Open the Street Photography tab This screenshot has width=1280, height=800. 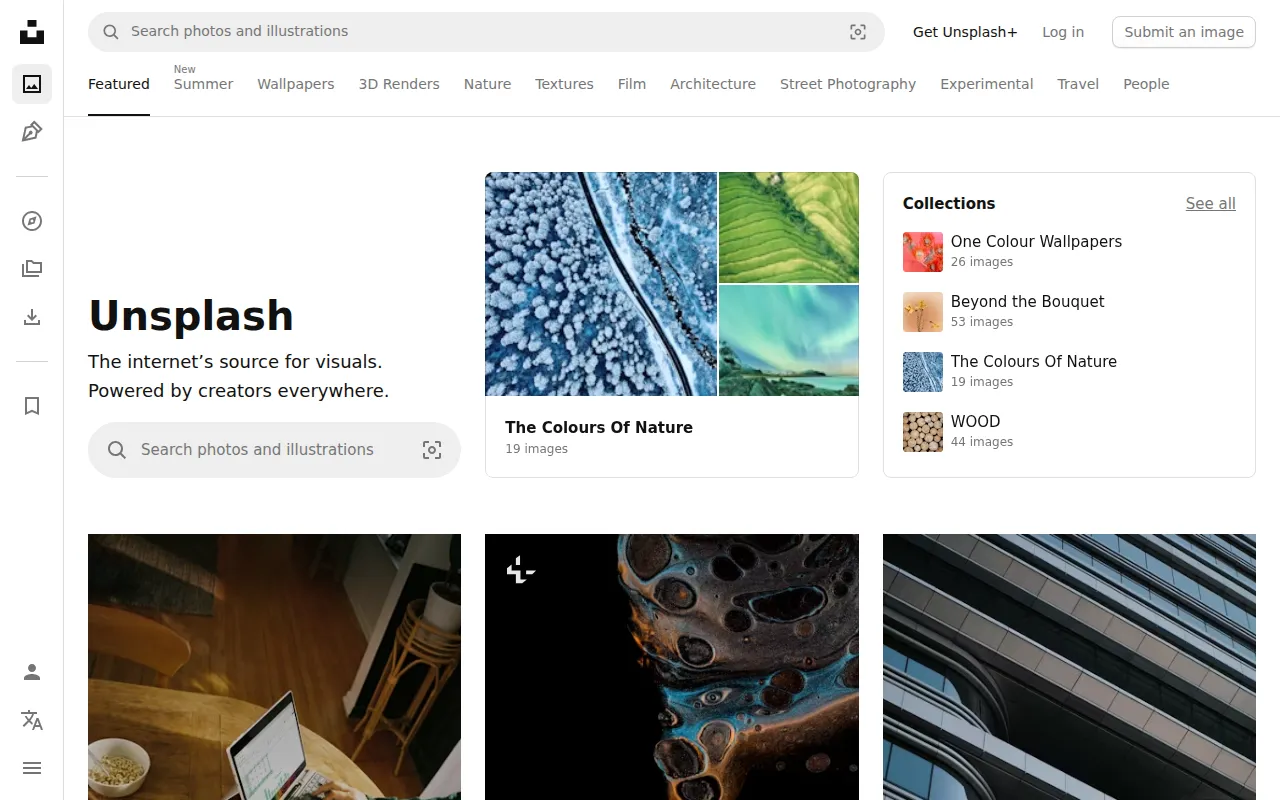click(x=848, y=84)
